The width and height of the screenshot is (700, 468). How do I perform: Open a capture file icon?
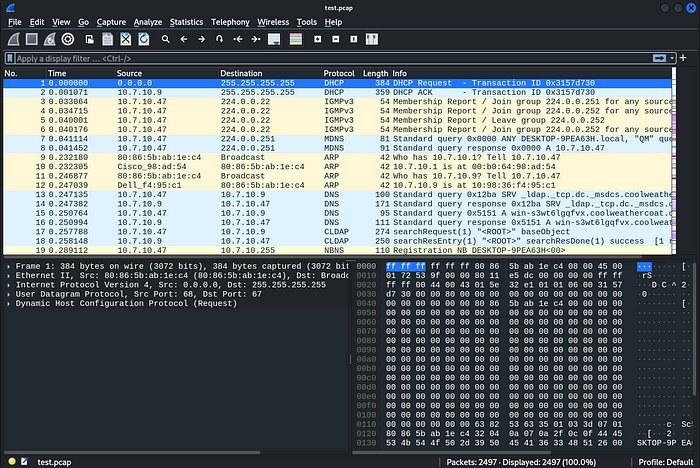pos(90,39)
